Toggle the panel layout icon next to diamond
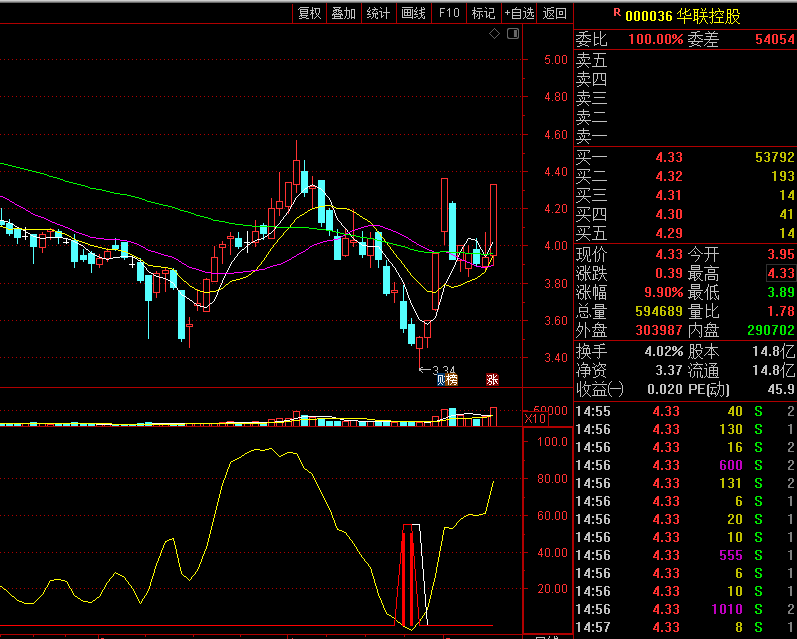The height and width of the screenshot is (639, 797). tap(513, 34)
